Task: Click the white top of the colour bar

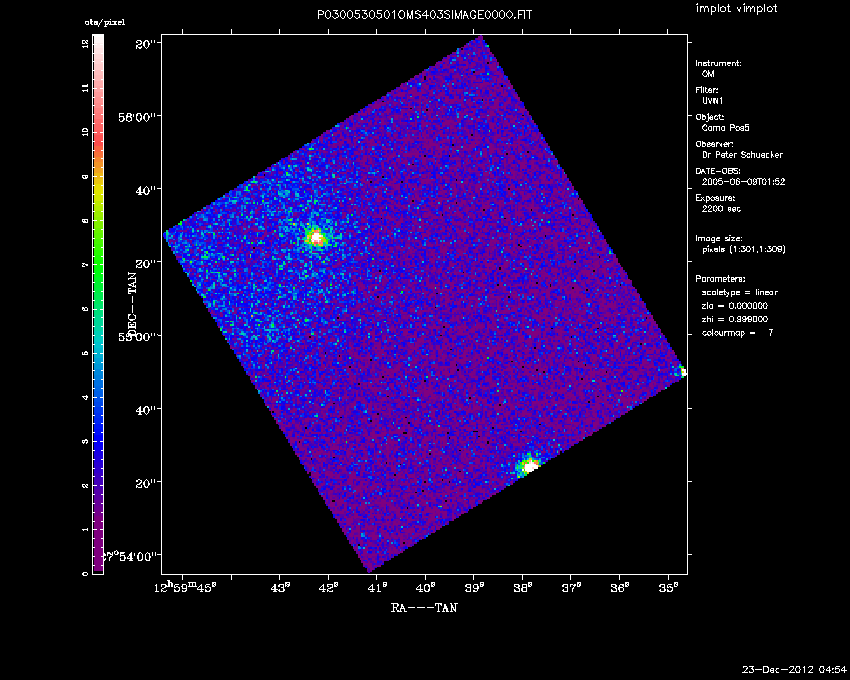Action: point(97,43)
